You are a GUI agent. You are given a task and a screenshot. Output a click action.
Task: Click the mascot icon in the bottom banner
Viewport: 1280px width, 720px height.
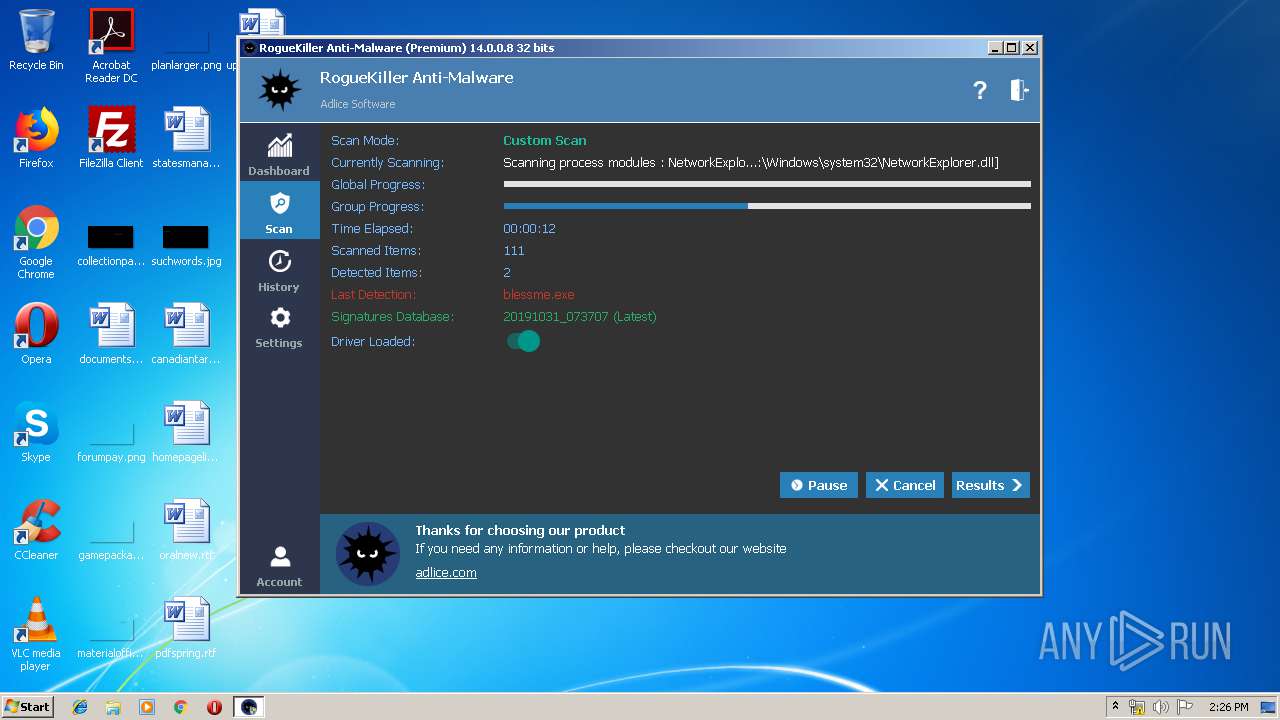pyautogui.click(x=367, y=553)
